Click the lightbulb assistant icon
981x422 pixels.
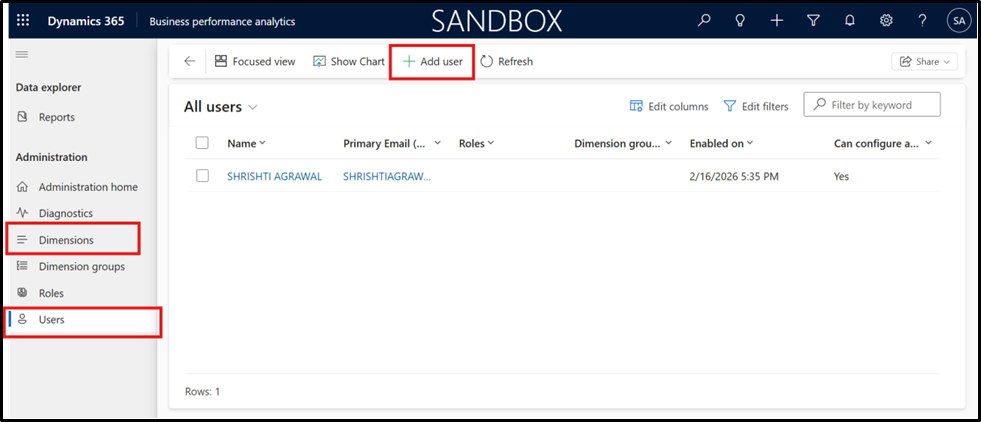coord(740,21)
